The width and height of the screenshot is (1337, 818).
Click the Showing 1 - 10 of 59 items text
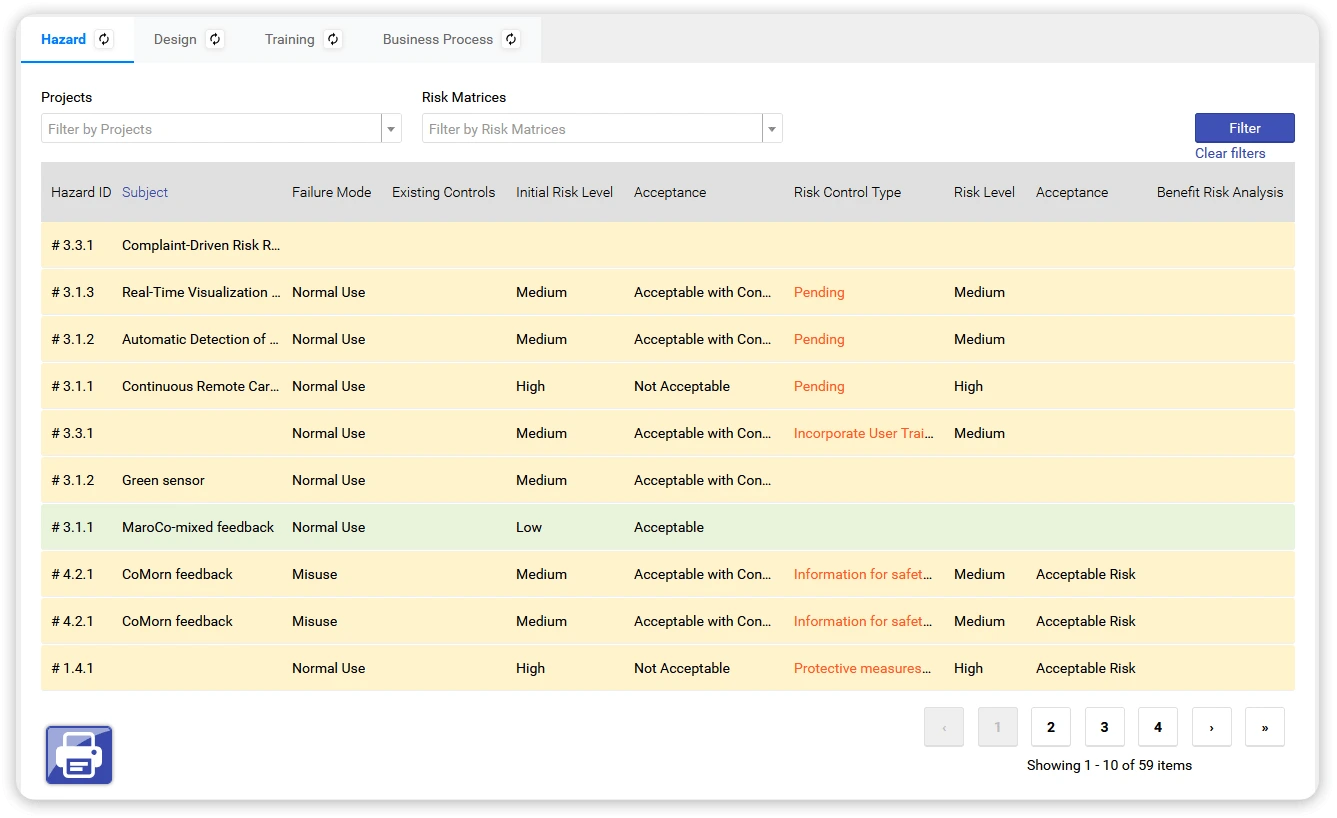(1109, 765)
